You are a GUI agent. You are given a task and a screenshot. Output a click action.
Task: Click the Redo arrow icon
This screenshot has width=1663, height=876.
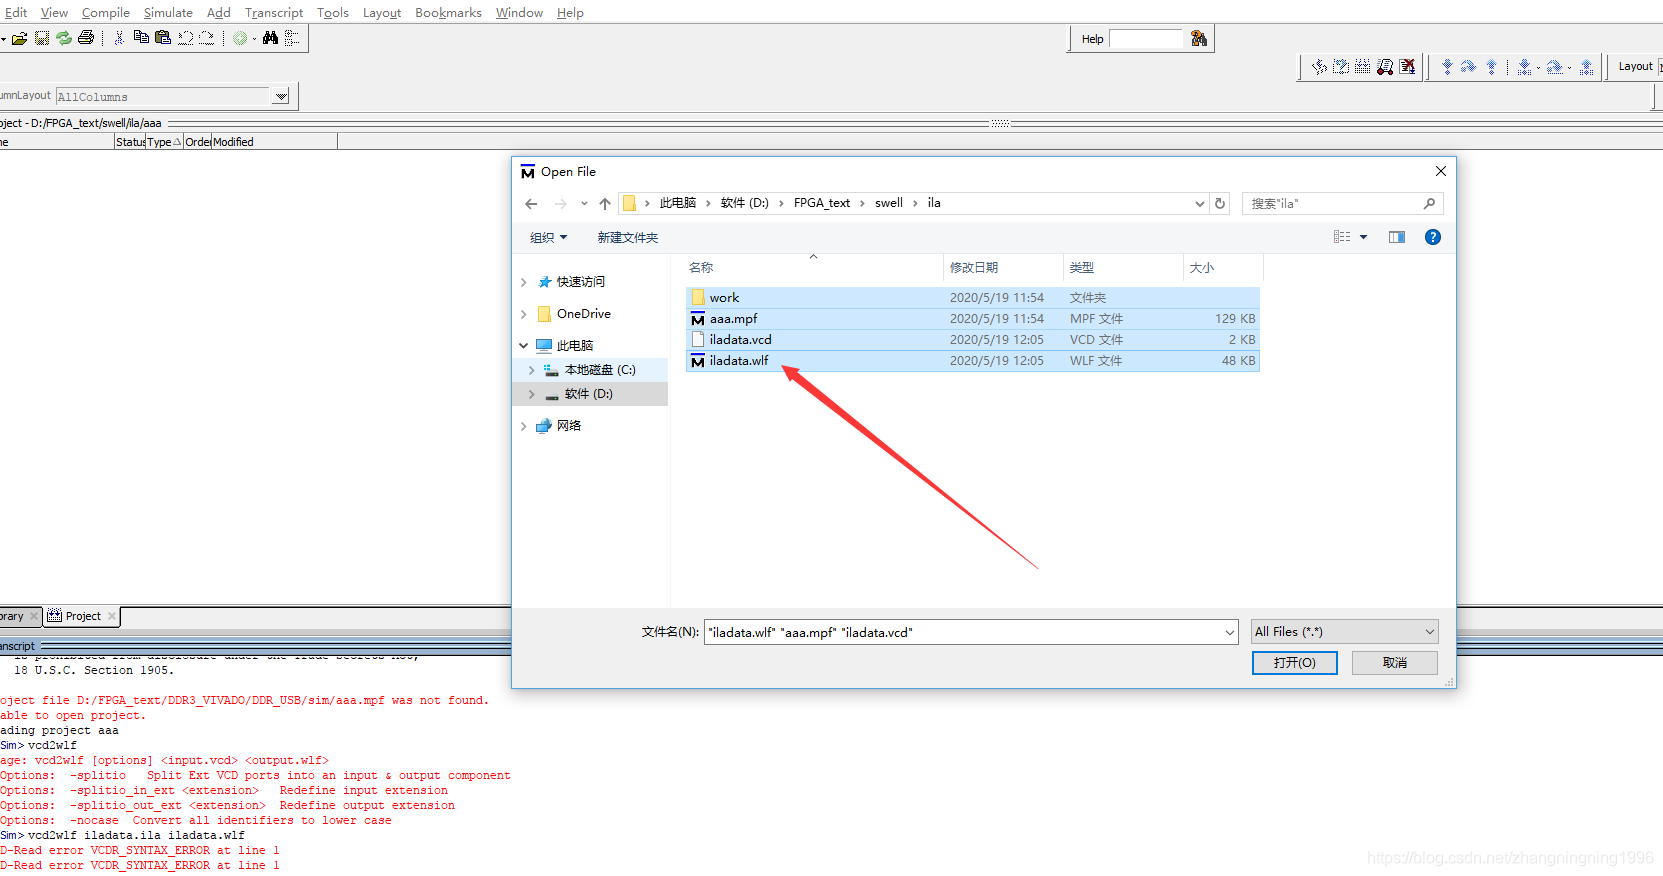pyautogui.click(x=206, y=38)
